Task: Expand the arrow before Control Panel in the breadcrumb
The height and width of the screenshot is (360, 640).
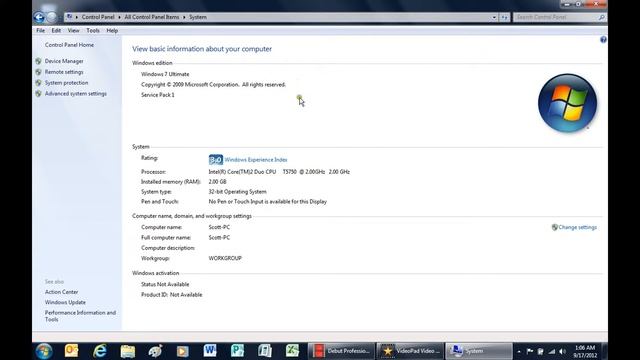Action: tap(77, 17)
